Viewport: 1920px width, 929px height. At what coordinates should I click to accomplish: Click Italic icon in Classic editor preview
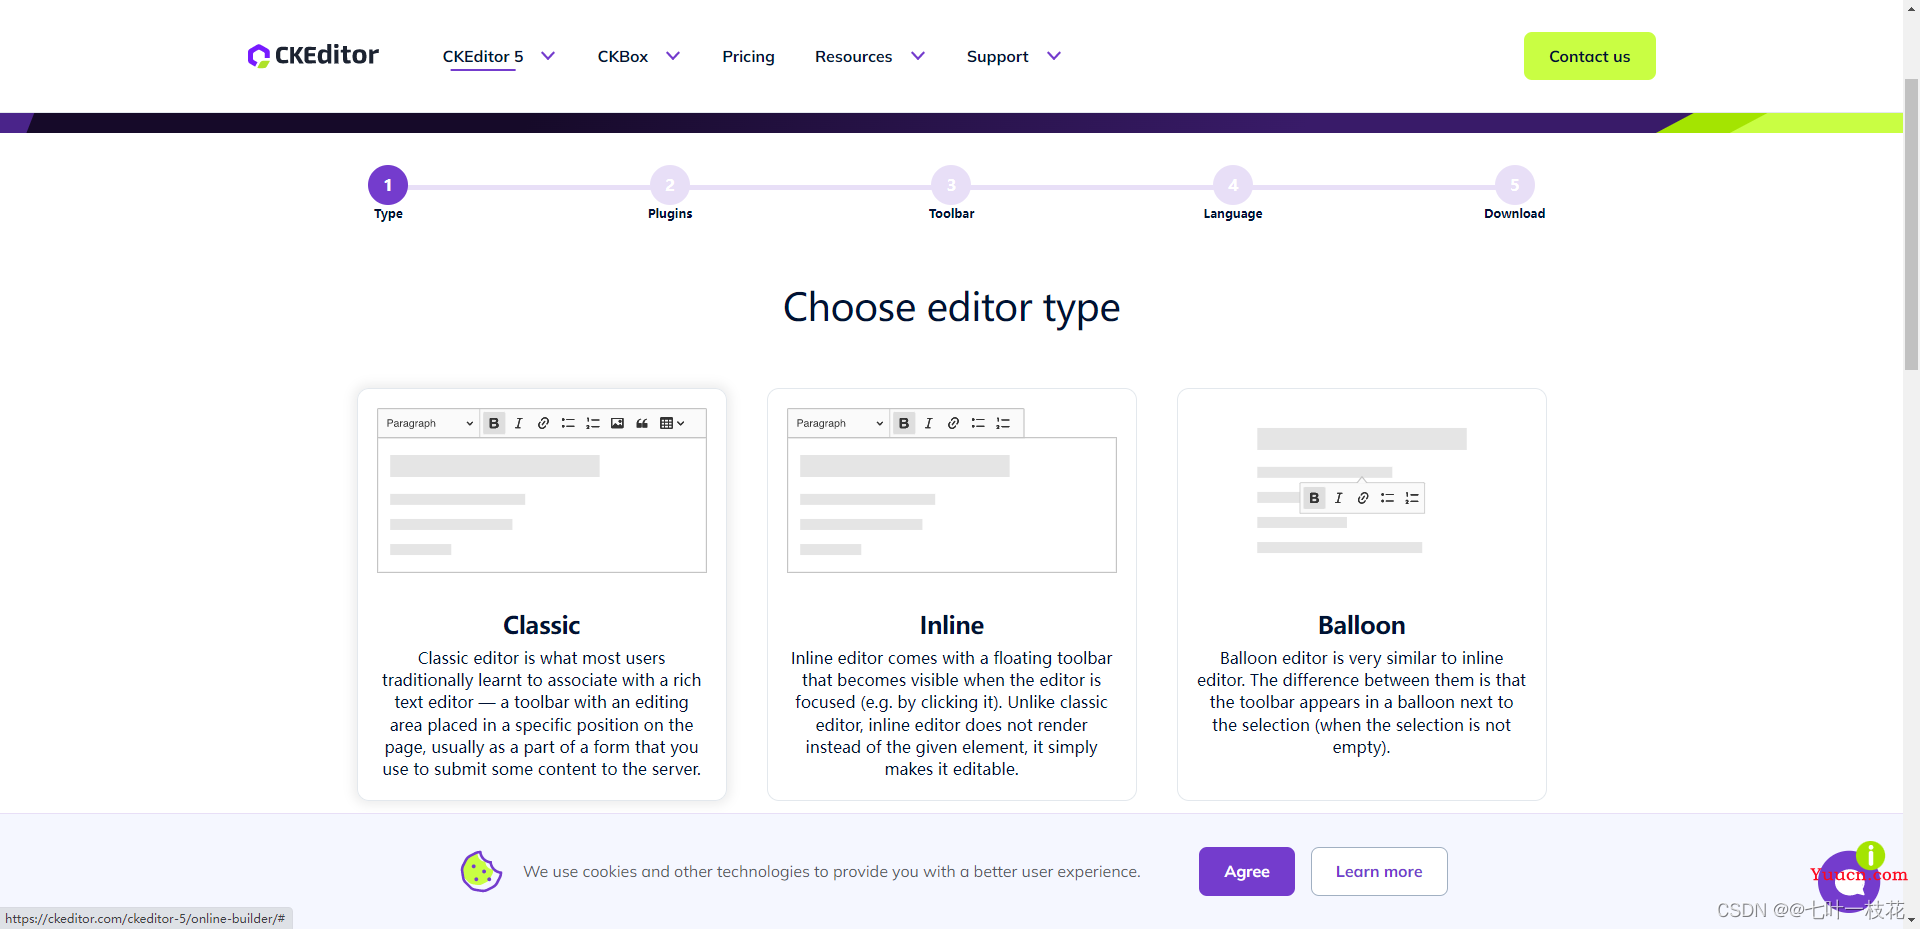click(519, 423)
